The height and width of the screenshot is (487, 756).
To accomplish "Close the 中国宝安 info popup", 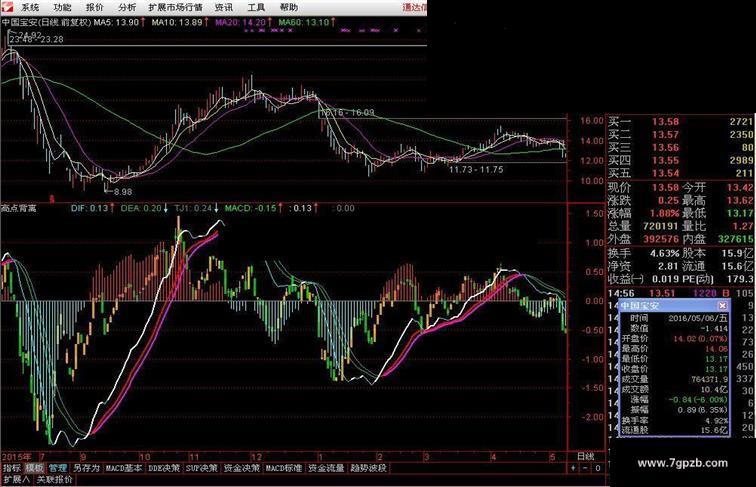I will pos(722,306).
